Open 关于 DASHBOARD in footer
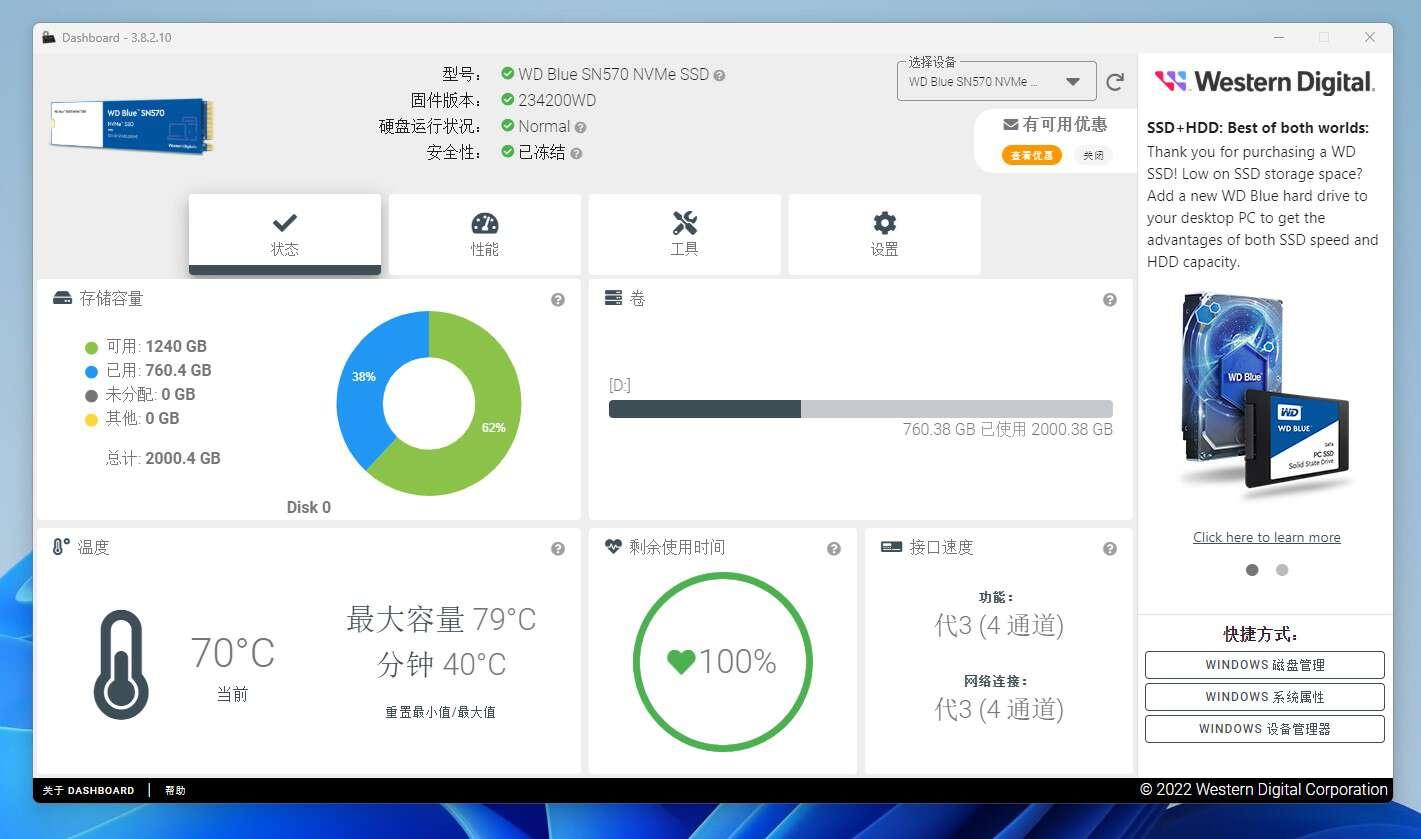Viewport: 1421px width, 839px height. 88,790
